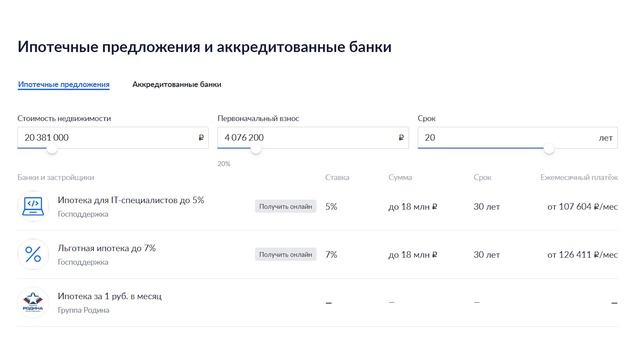Click Получить онлайн for Льготная ипотека
The height and width of the screenshot is (360, 640).
click(285, 254)
